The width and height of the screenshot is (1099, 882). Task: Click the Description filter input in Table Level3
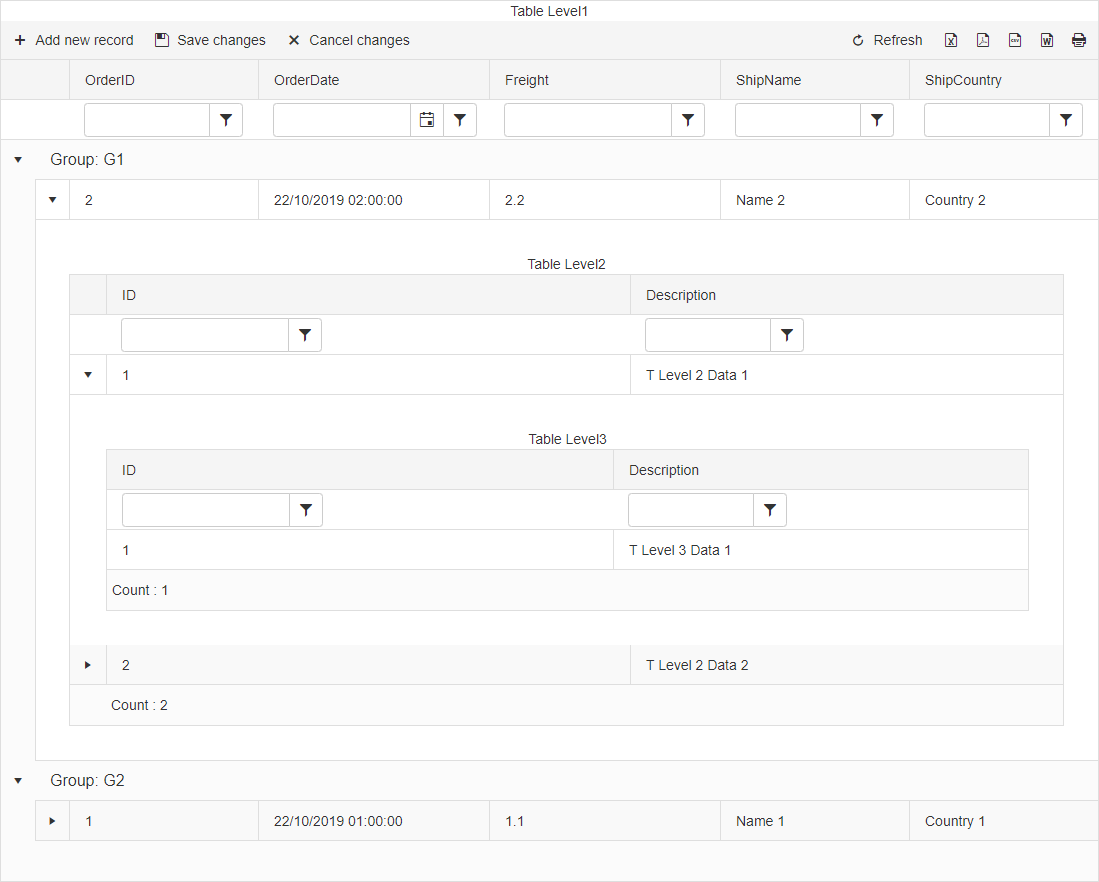point(690,510)
